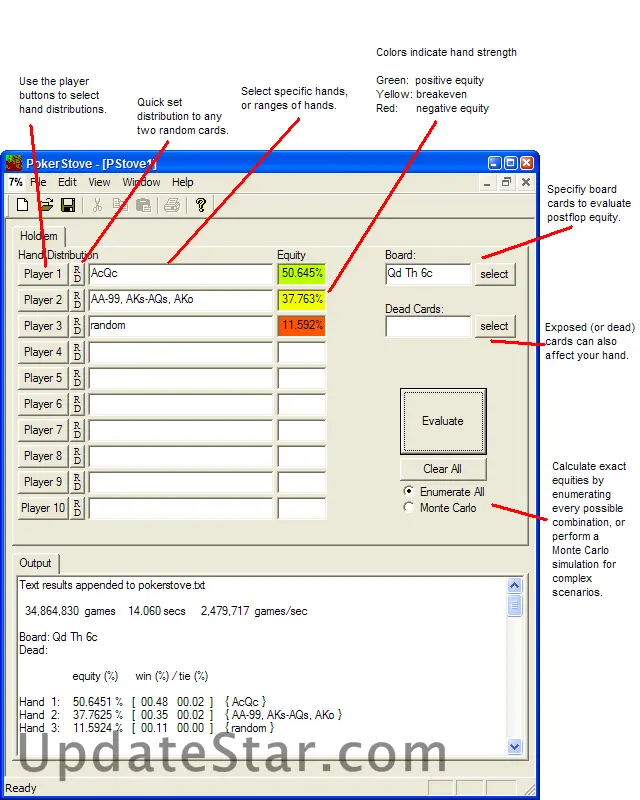Click empty Player 4 hand field
The width and height of the screenshot is (640, 800).
[x=181, y=352]
